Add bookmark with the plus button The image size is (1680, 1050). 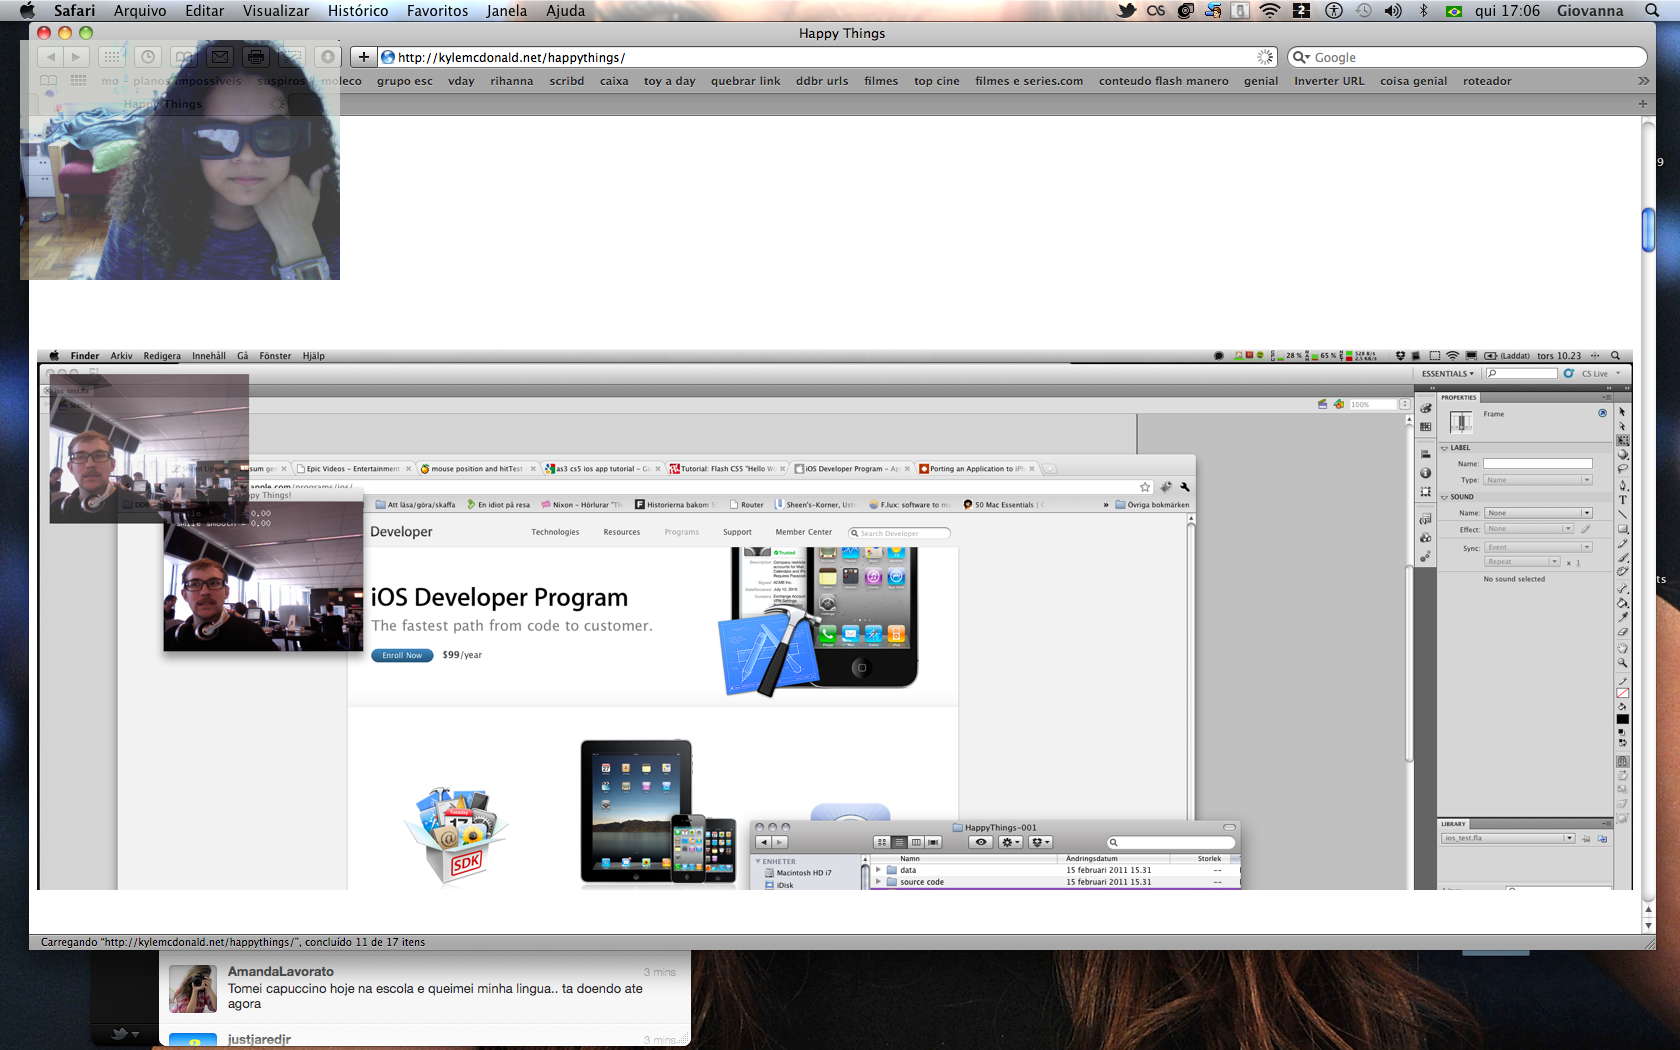click(x=364, y=57)
